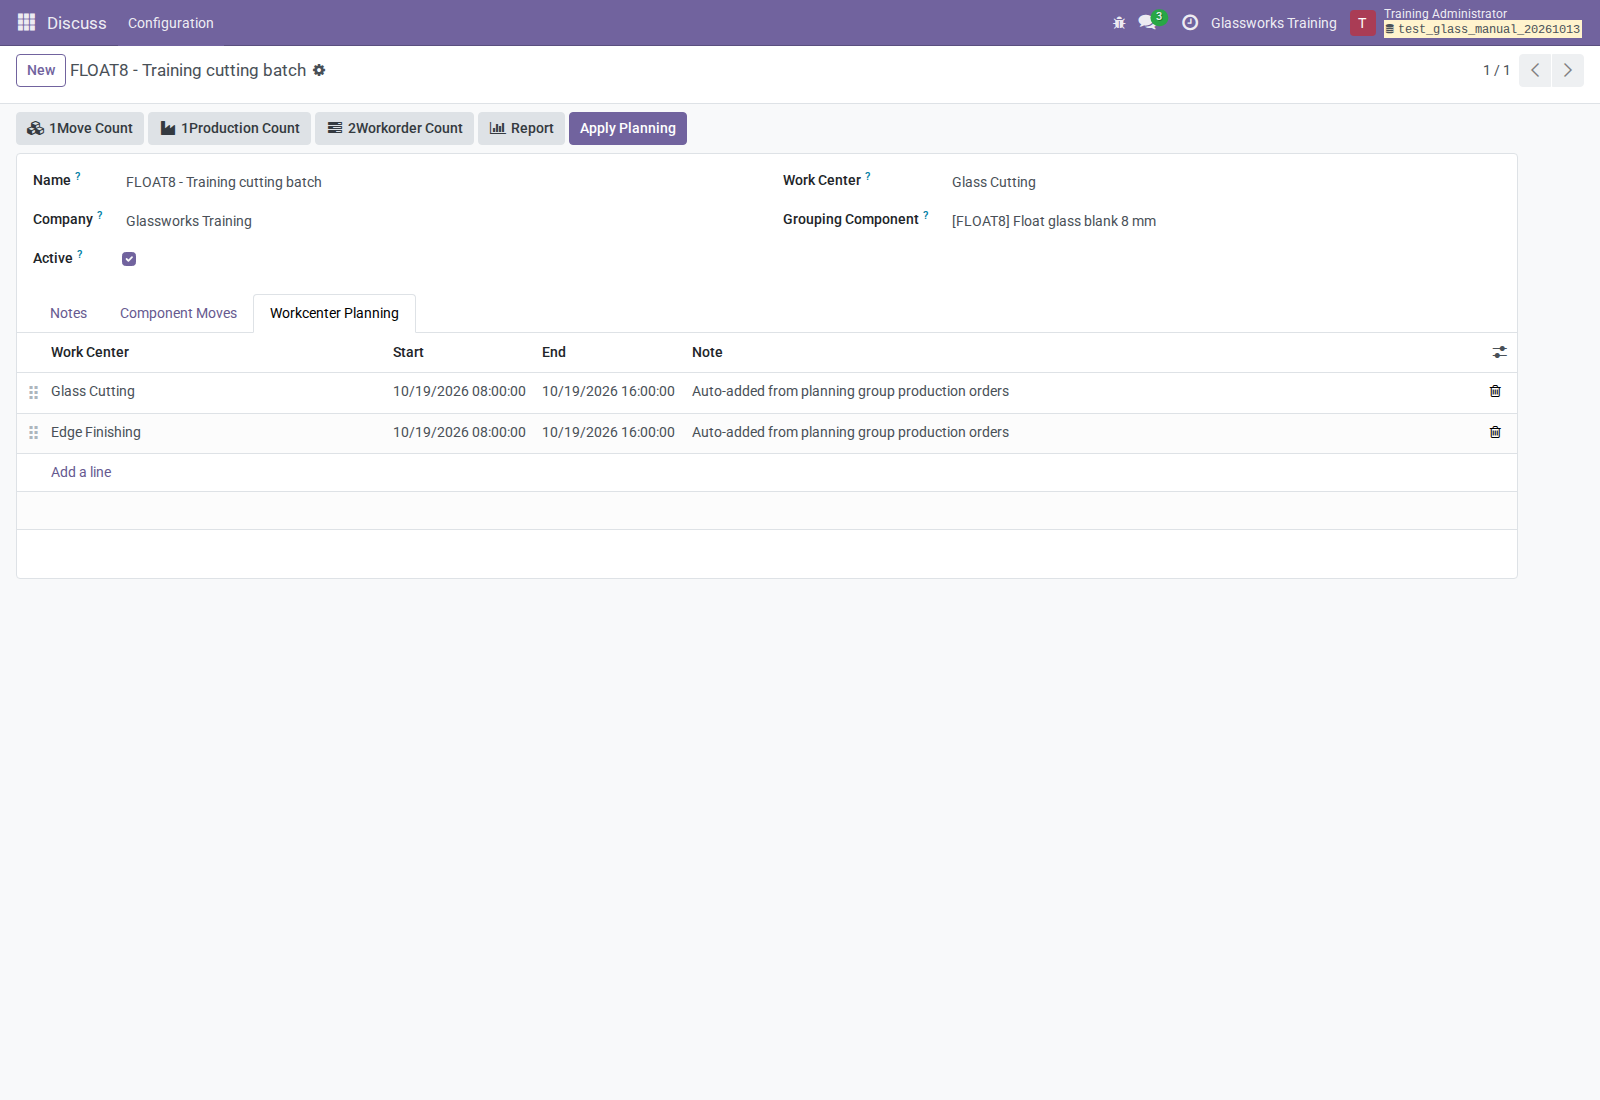Switch to the Notes tab
1600x1100 pixels.
tap(68, 313)
